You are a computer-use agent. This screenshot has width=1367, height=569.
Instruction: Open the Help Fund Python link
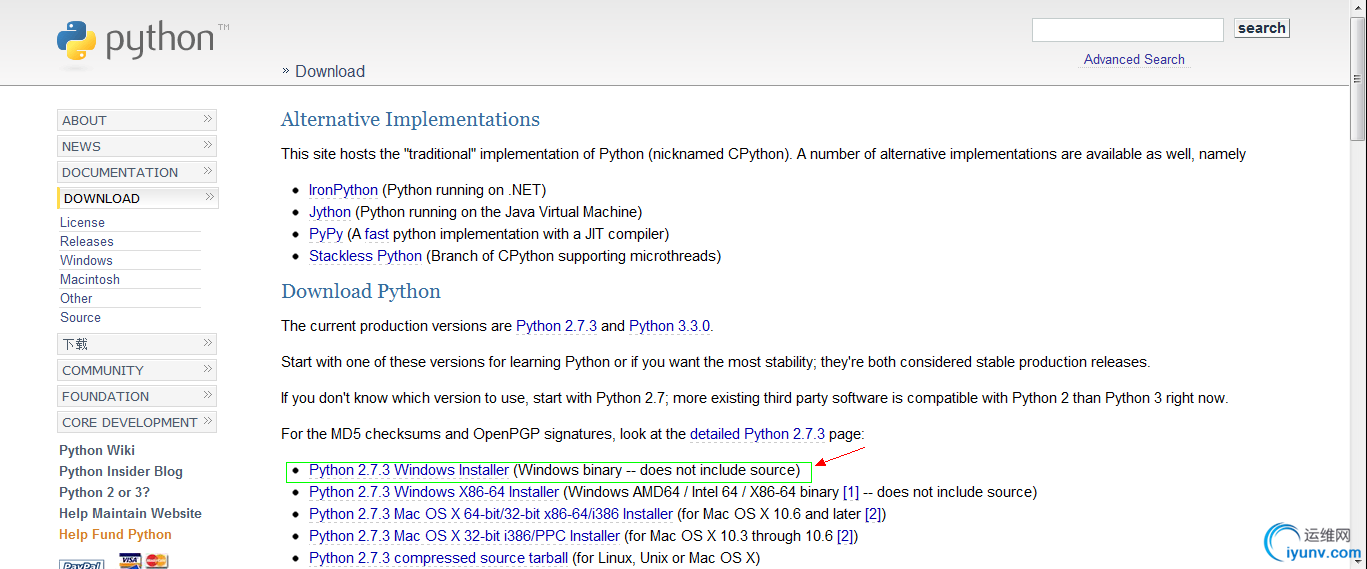click(115, 534)
